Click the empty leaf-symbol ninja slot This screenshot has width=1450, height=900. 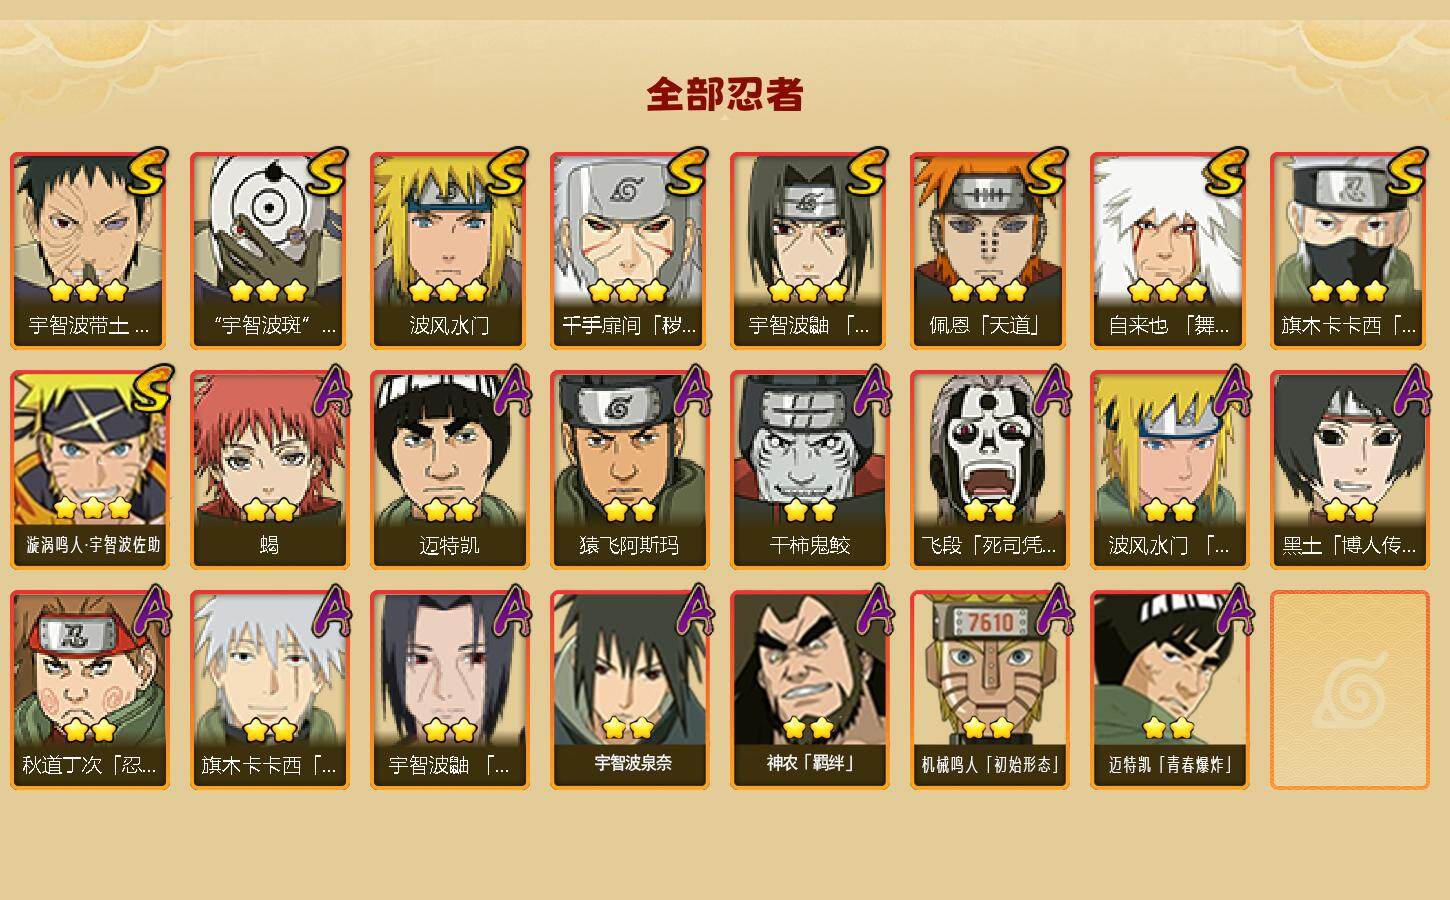tap(1350, 690)
